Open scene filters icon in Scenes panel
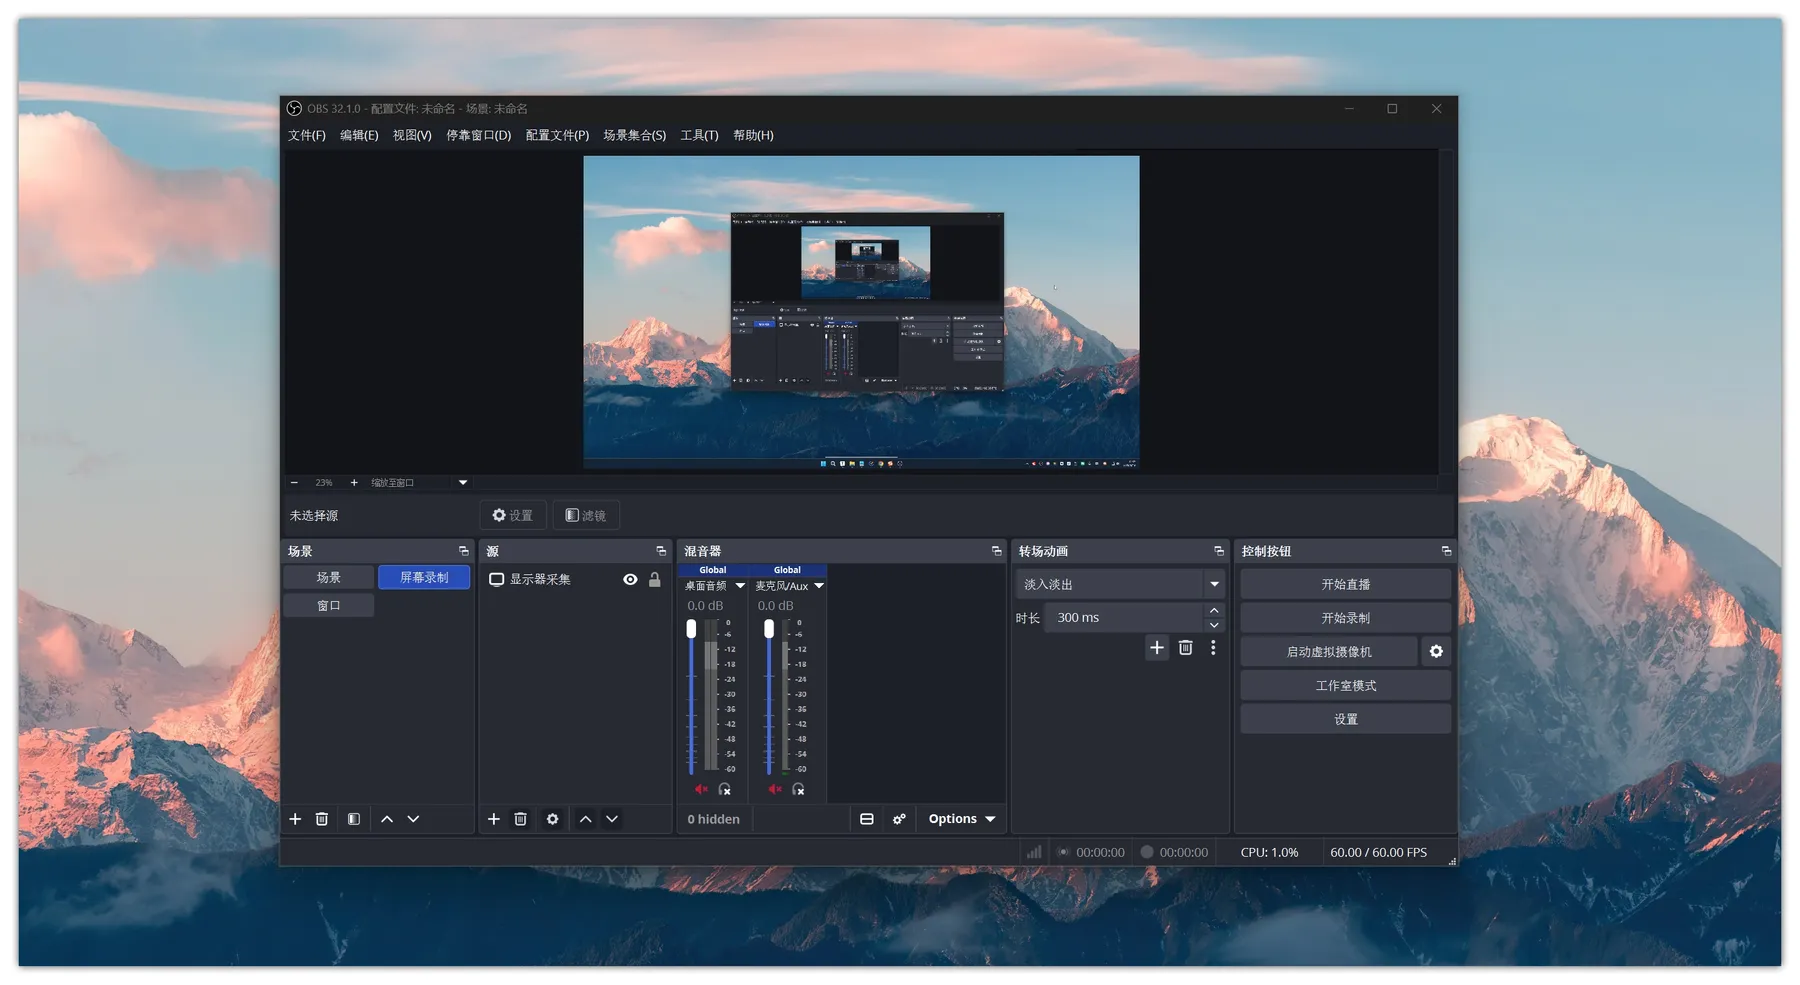The height and width of the screenshot is (985, 1800). coord(353,819)
